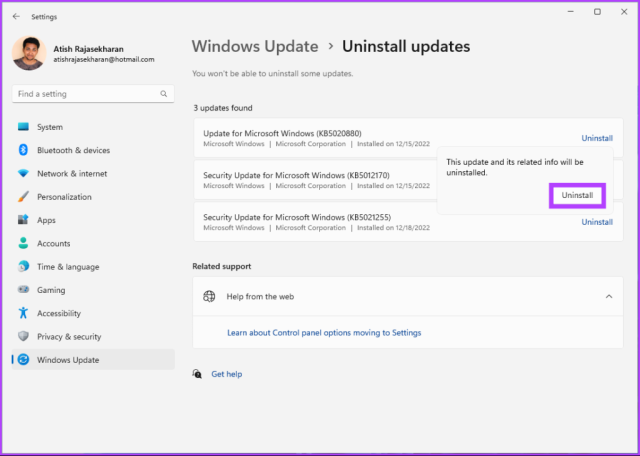Select the KB5012170 security update title

(296, 175)
